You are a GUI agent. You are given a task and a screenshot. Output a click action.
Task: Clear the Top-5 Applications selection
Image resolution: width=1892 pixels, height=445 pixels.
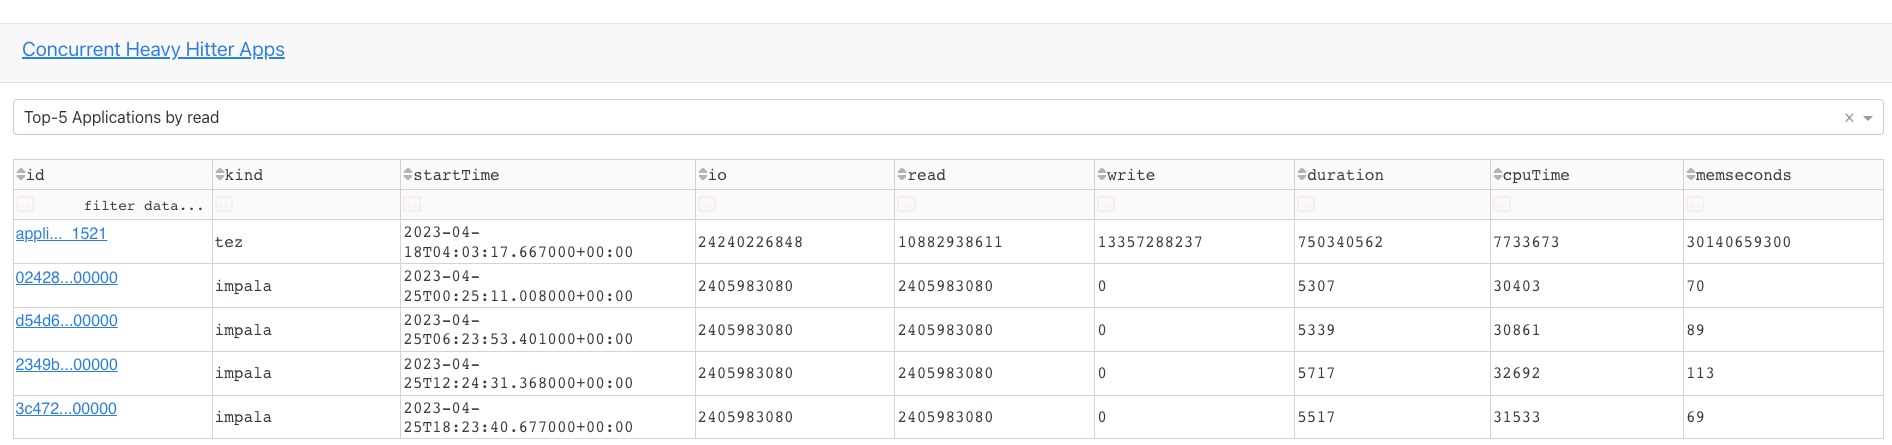(1849, 118)
